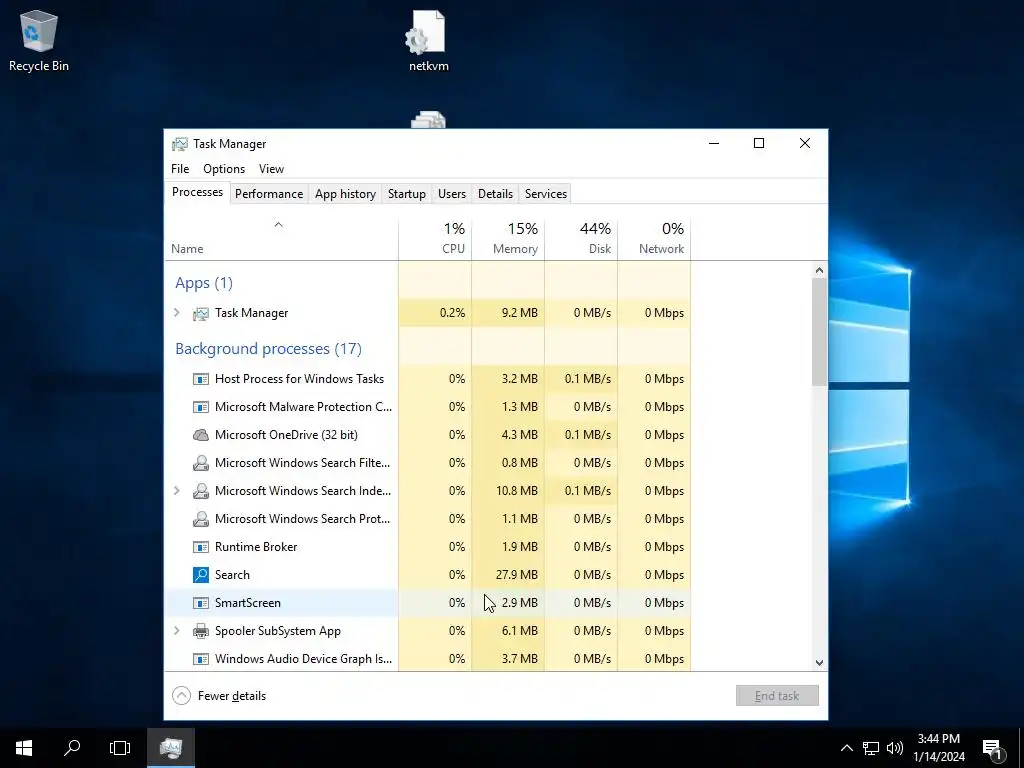Click the 0.2% Task Manager CPU value
The image size is (1024, 768).
[453, 313]
